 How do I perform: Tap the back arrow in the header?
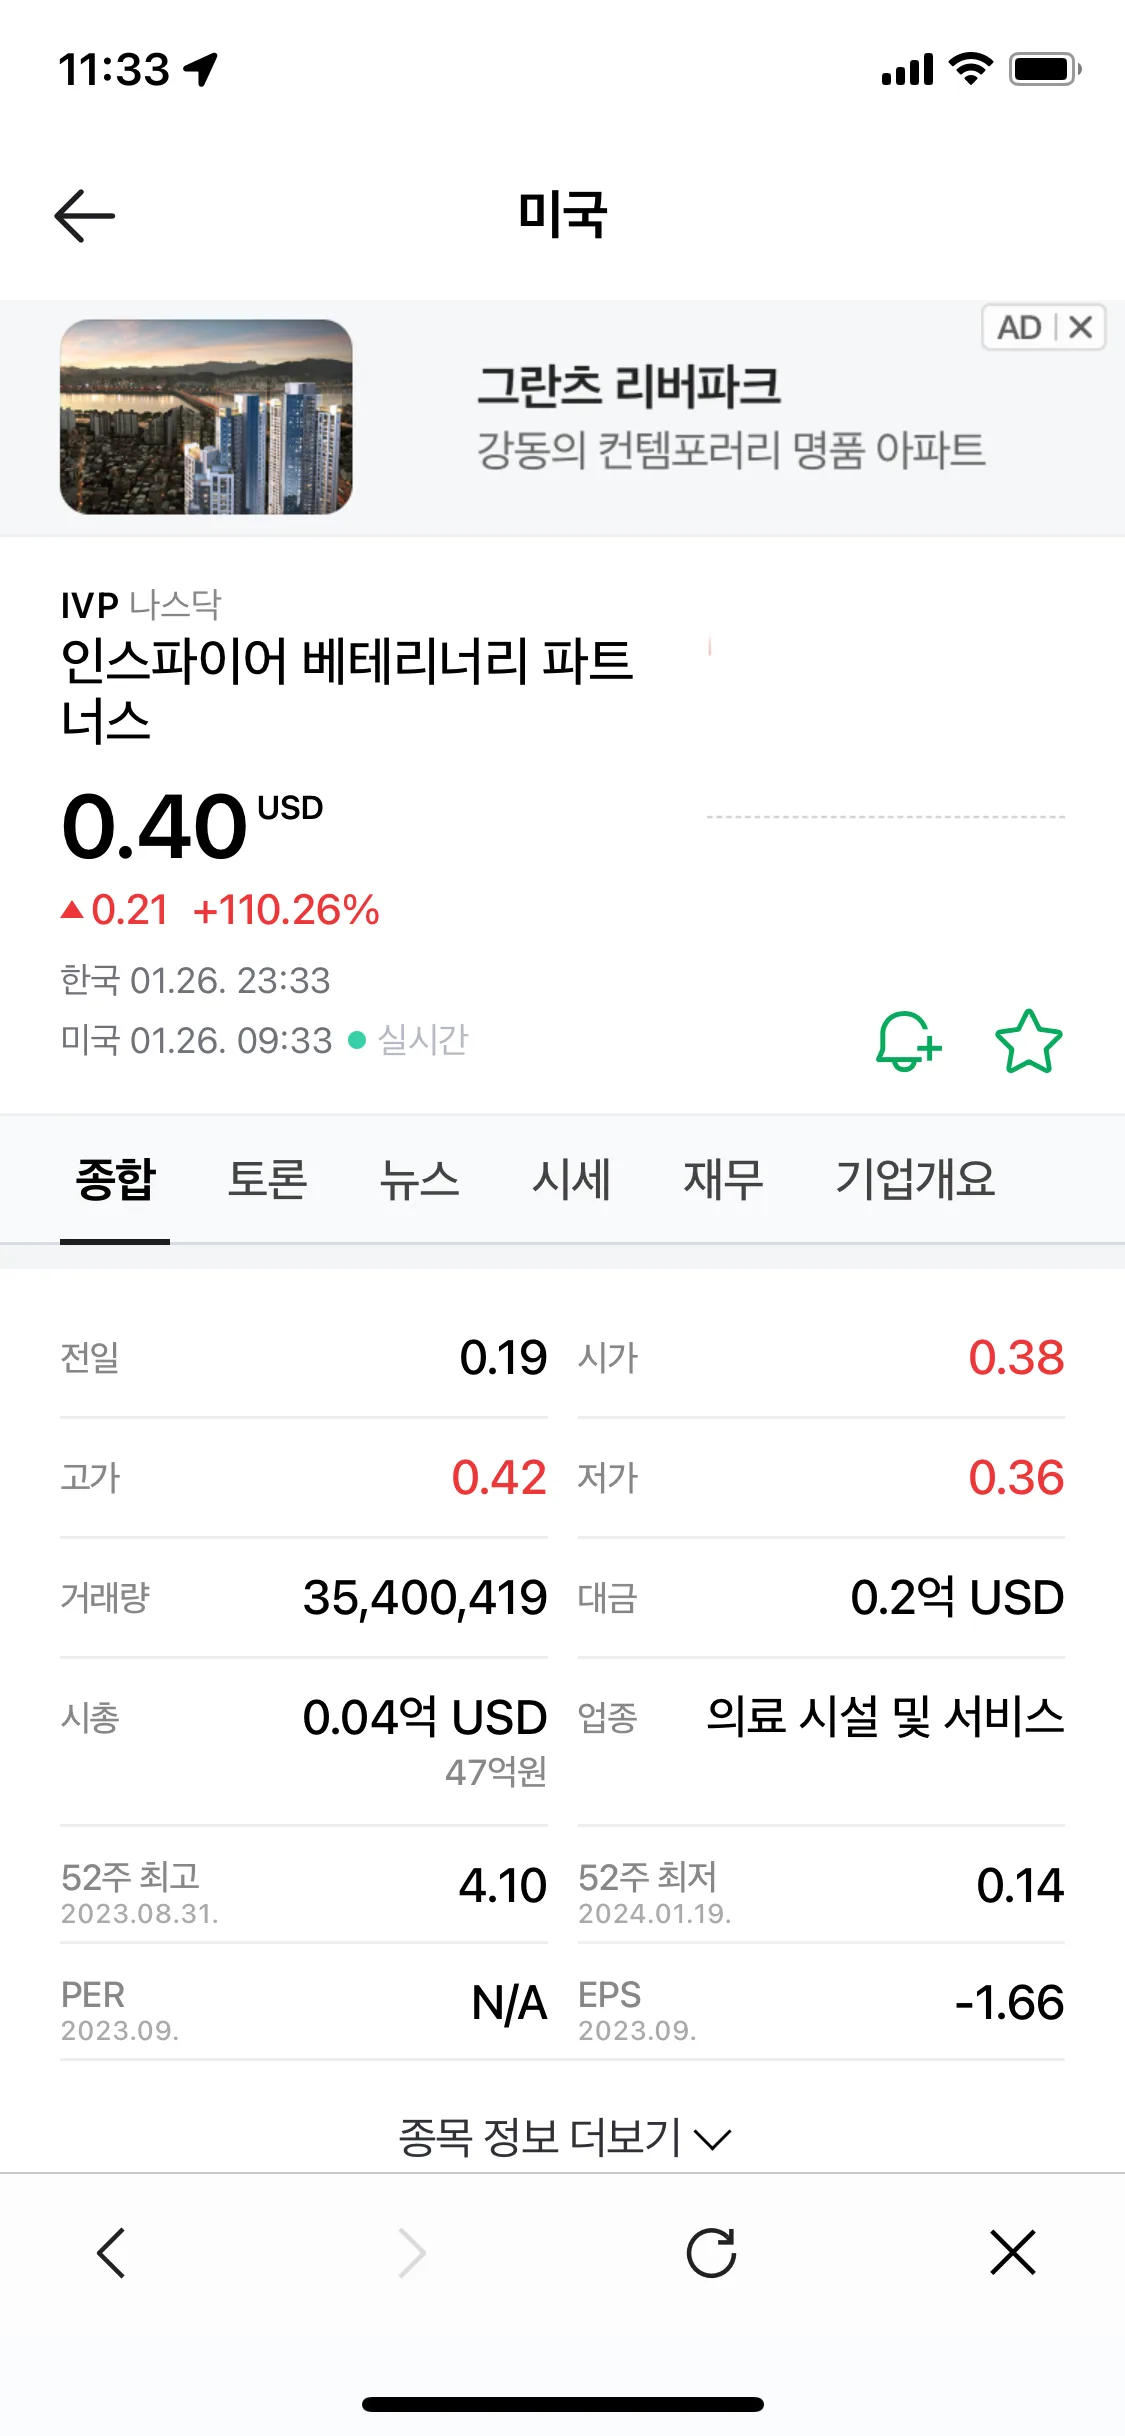pyautogui.click(x=85, y=215)
